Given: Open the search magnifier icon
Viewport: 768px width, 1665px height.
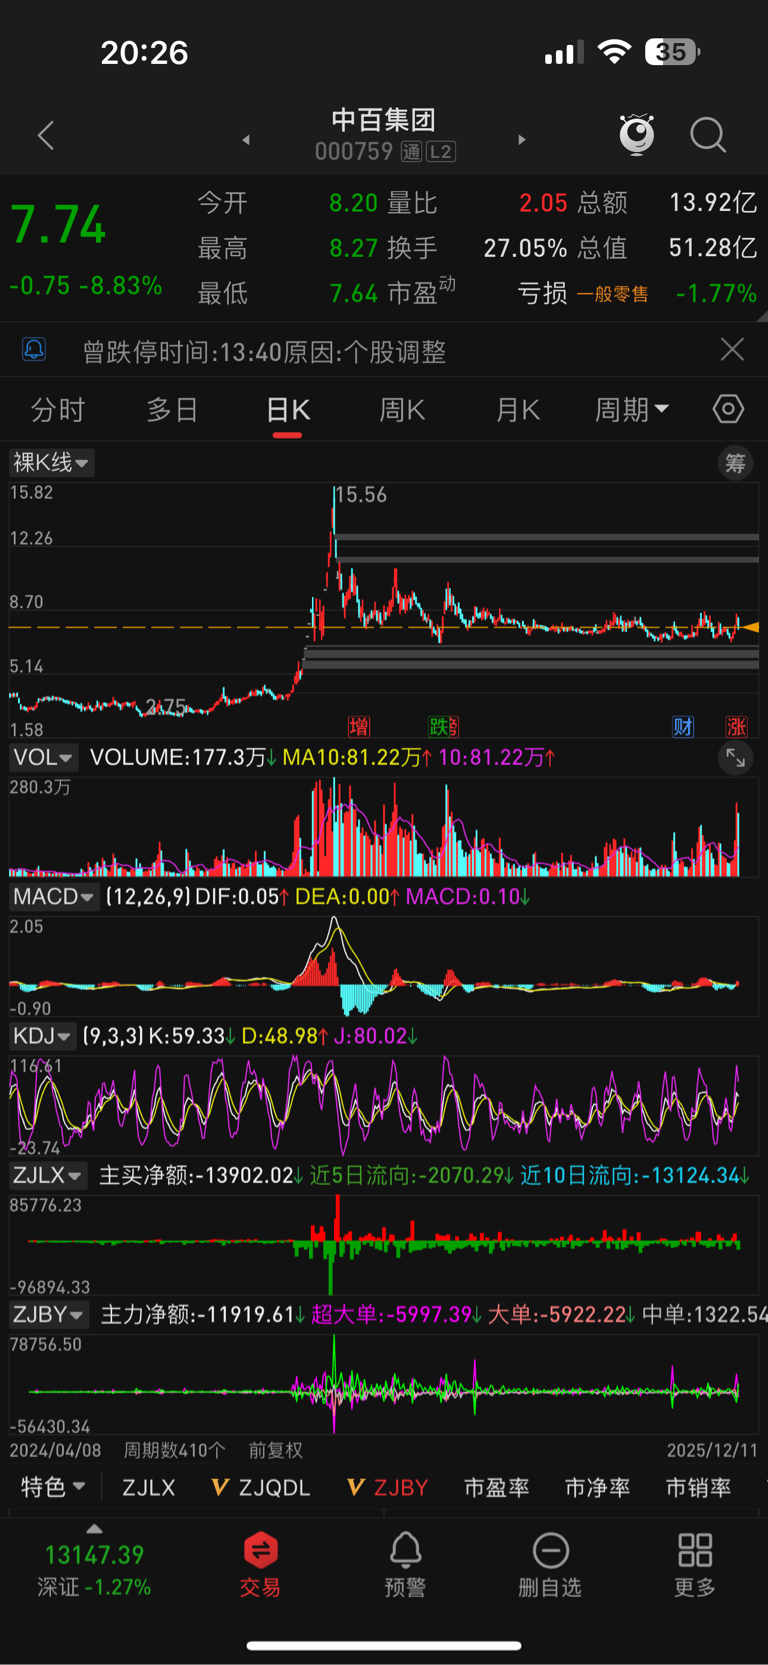Looking at the screenshot, I should tap(708, 135).
